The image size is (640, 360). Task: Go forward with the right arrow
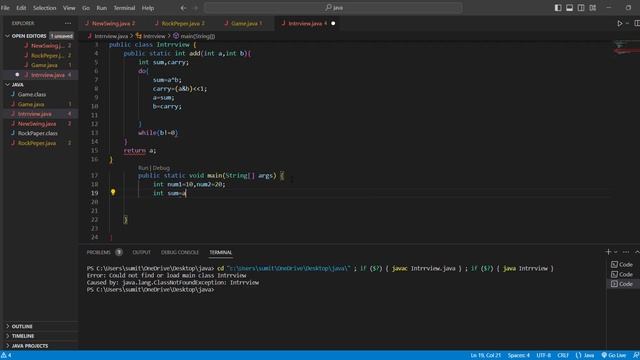pyautogui.click(x=196, y=8)
